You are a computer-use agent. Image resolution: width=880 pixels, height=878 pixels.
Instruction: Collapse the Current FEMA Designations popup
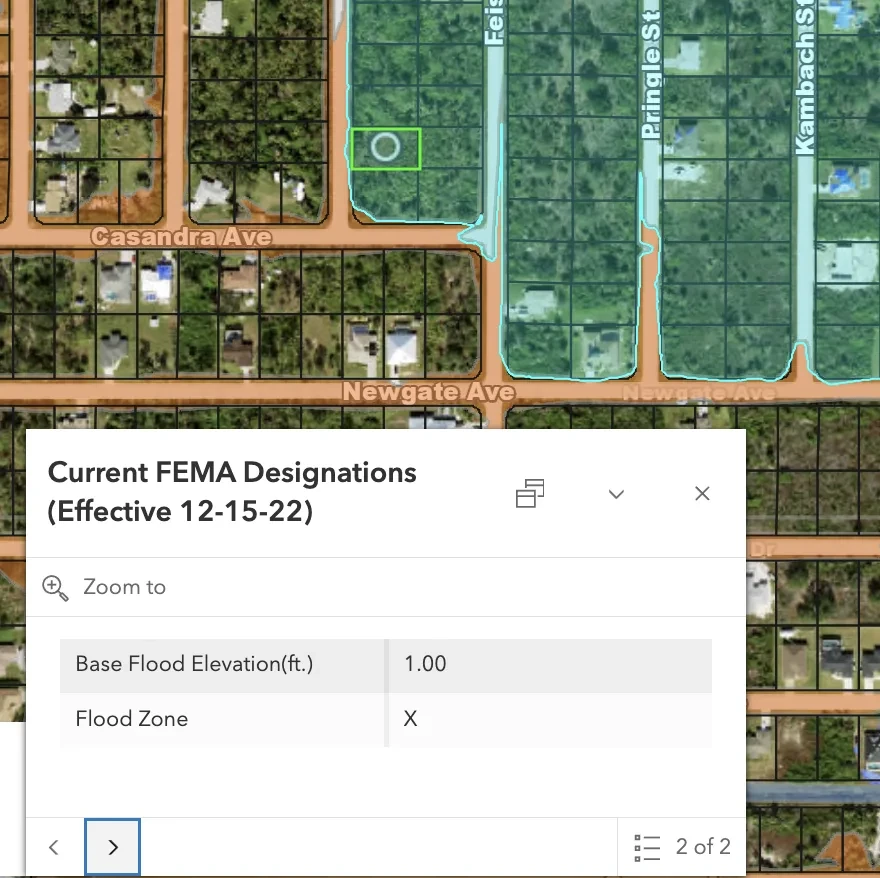tap(616, 494)
